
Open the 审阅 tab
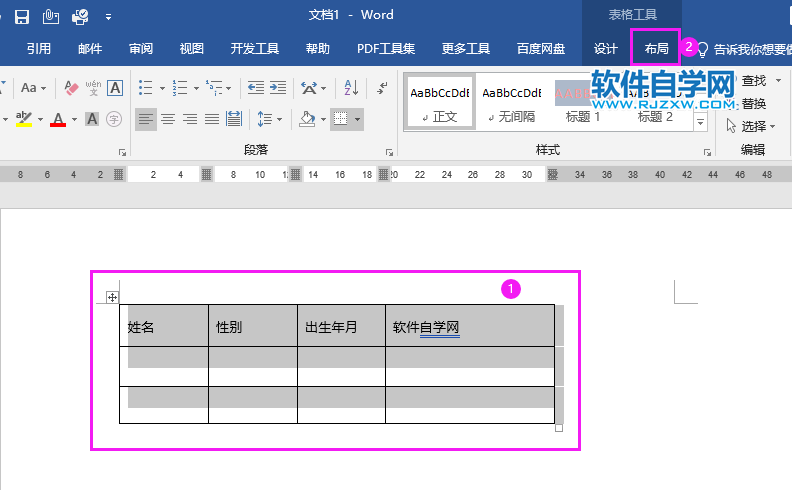tap(140, 48)
